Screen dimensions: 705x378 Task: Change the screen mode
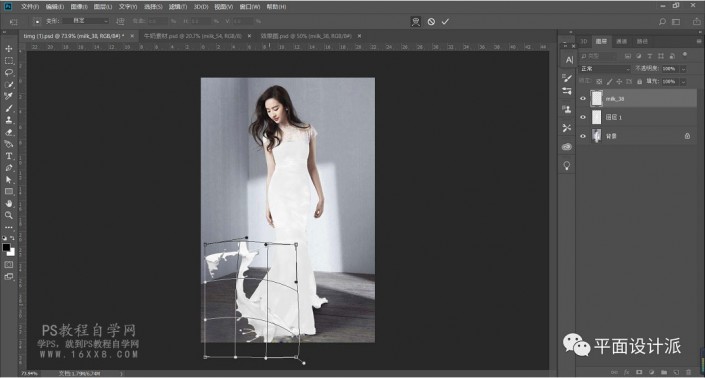tap(9, 276)
